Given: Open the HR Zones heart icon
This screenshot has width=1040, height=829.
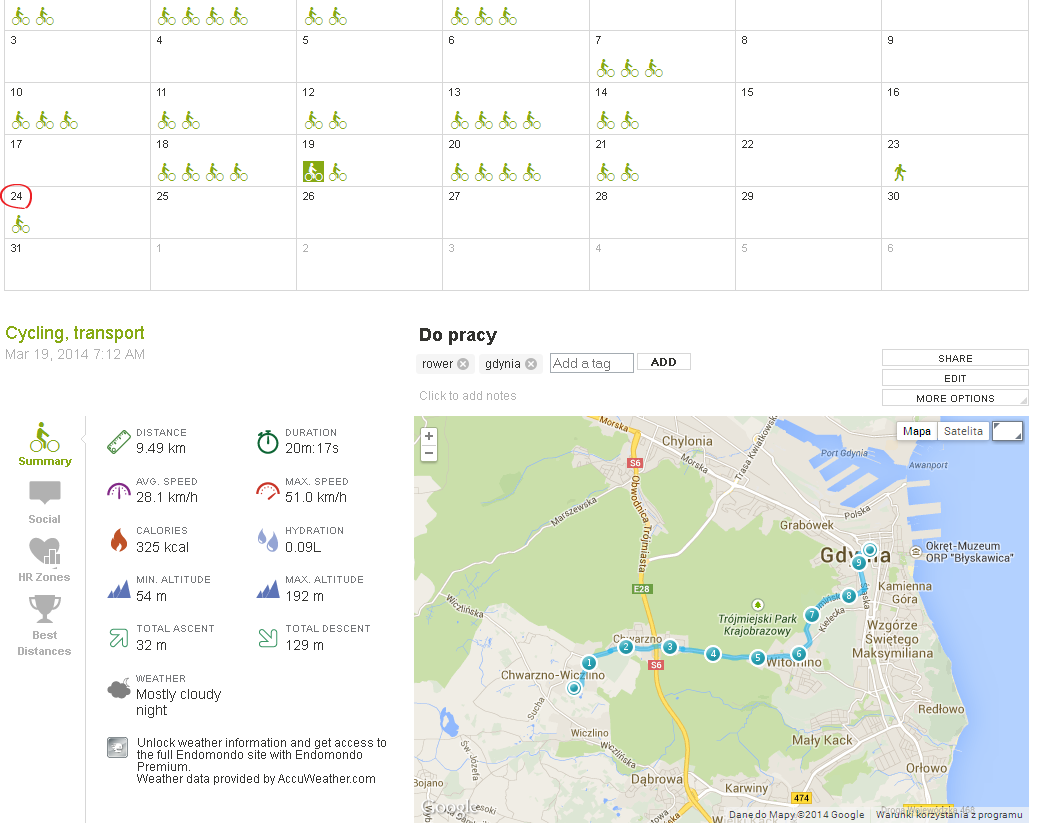Looking at the screenshot, I should click(x=45, y=551).
